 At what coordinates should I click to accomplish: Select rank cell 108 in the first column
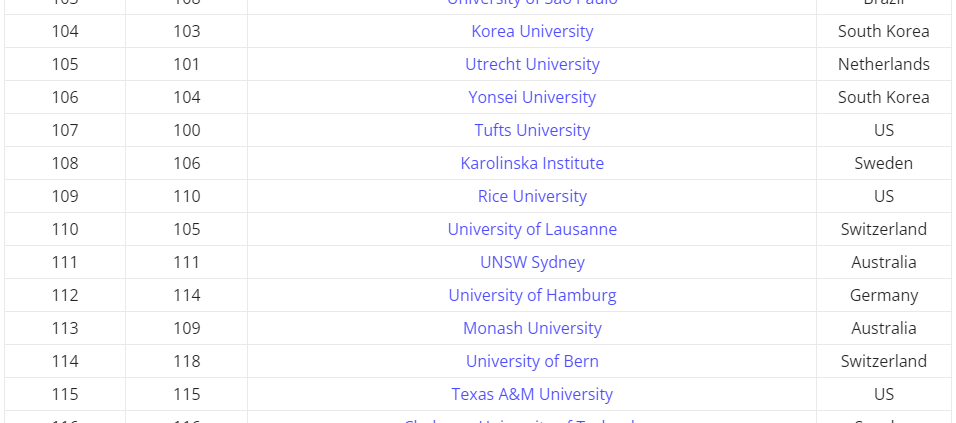point(65,163)
